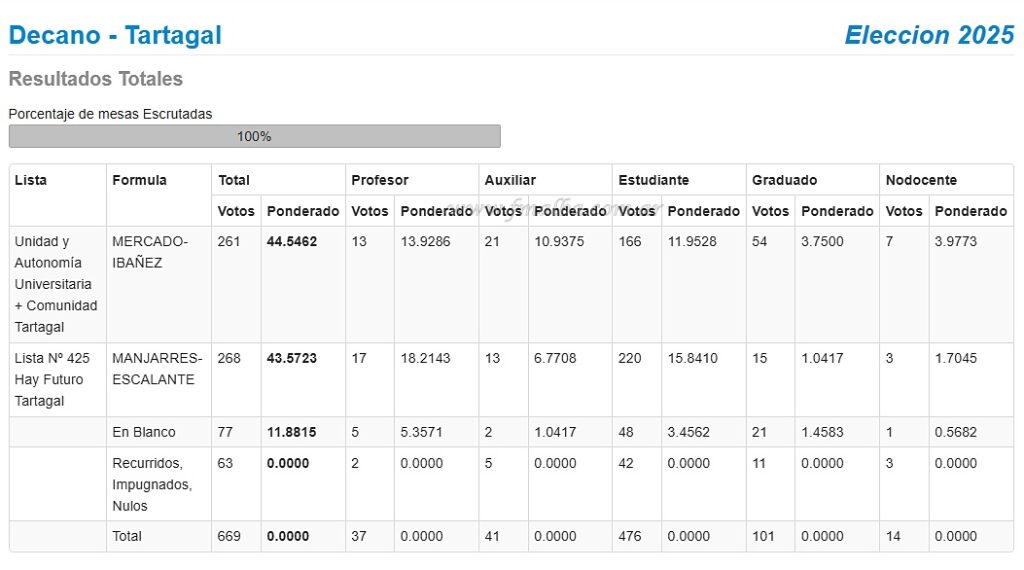This screenshot has height=570, width=1024.
Task: Click the Decano - Tartagal page heading
Action: pos(115,35)
